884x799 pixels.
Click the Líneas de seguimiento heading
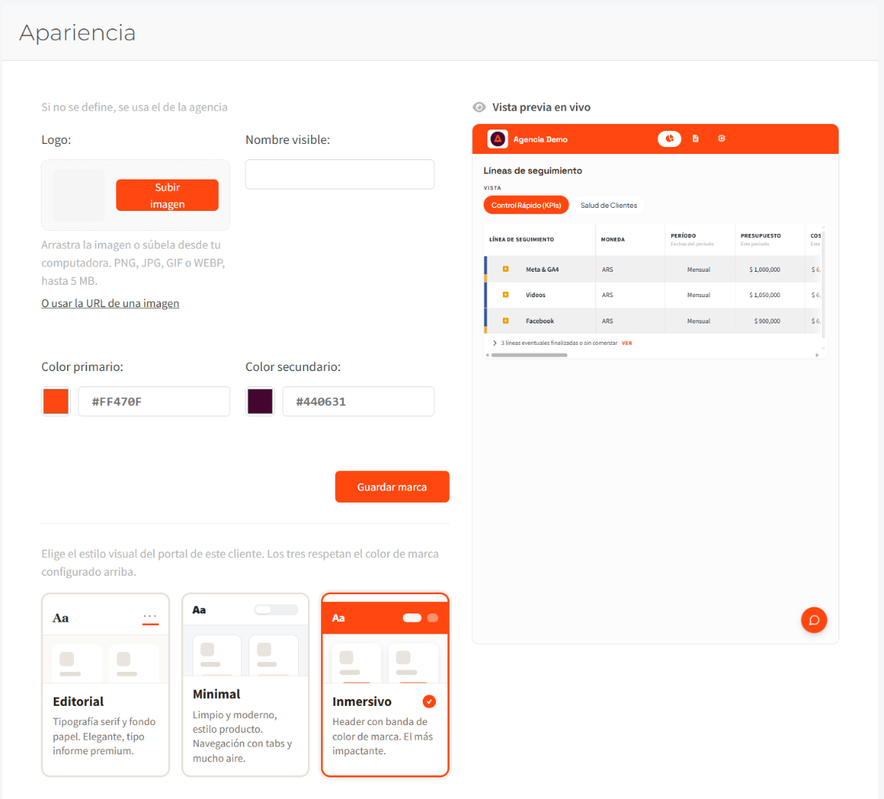[532, 170]
